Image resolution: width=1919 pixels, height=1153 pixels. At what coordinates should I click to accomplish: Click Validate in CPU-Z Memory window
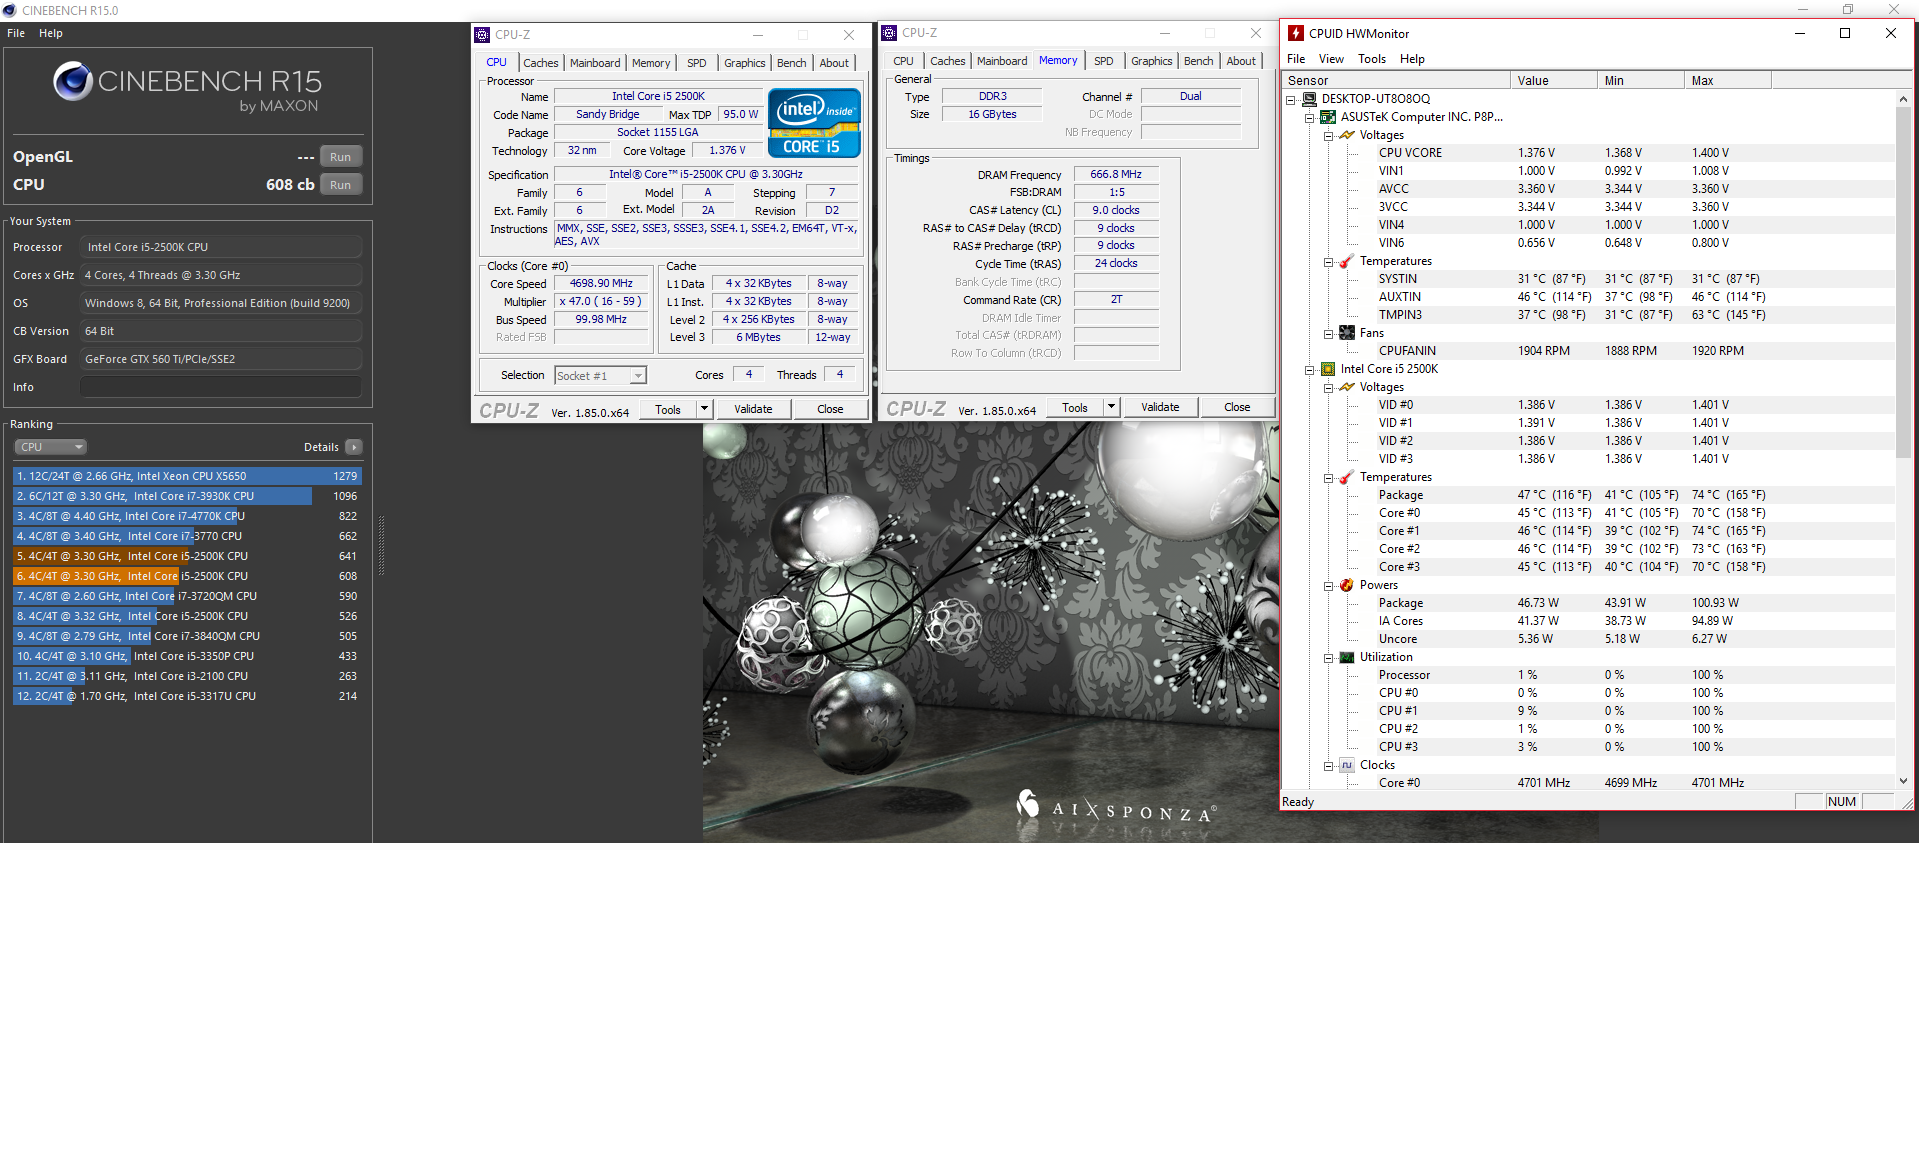1160,407
